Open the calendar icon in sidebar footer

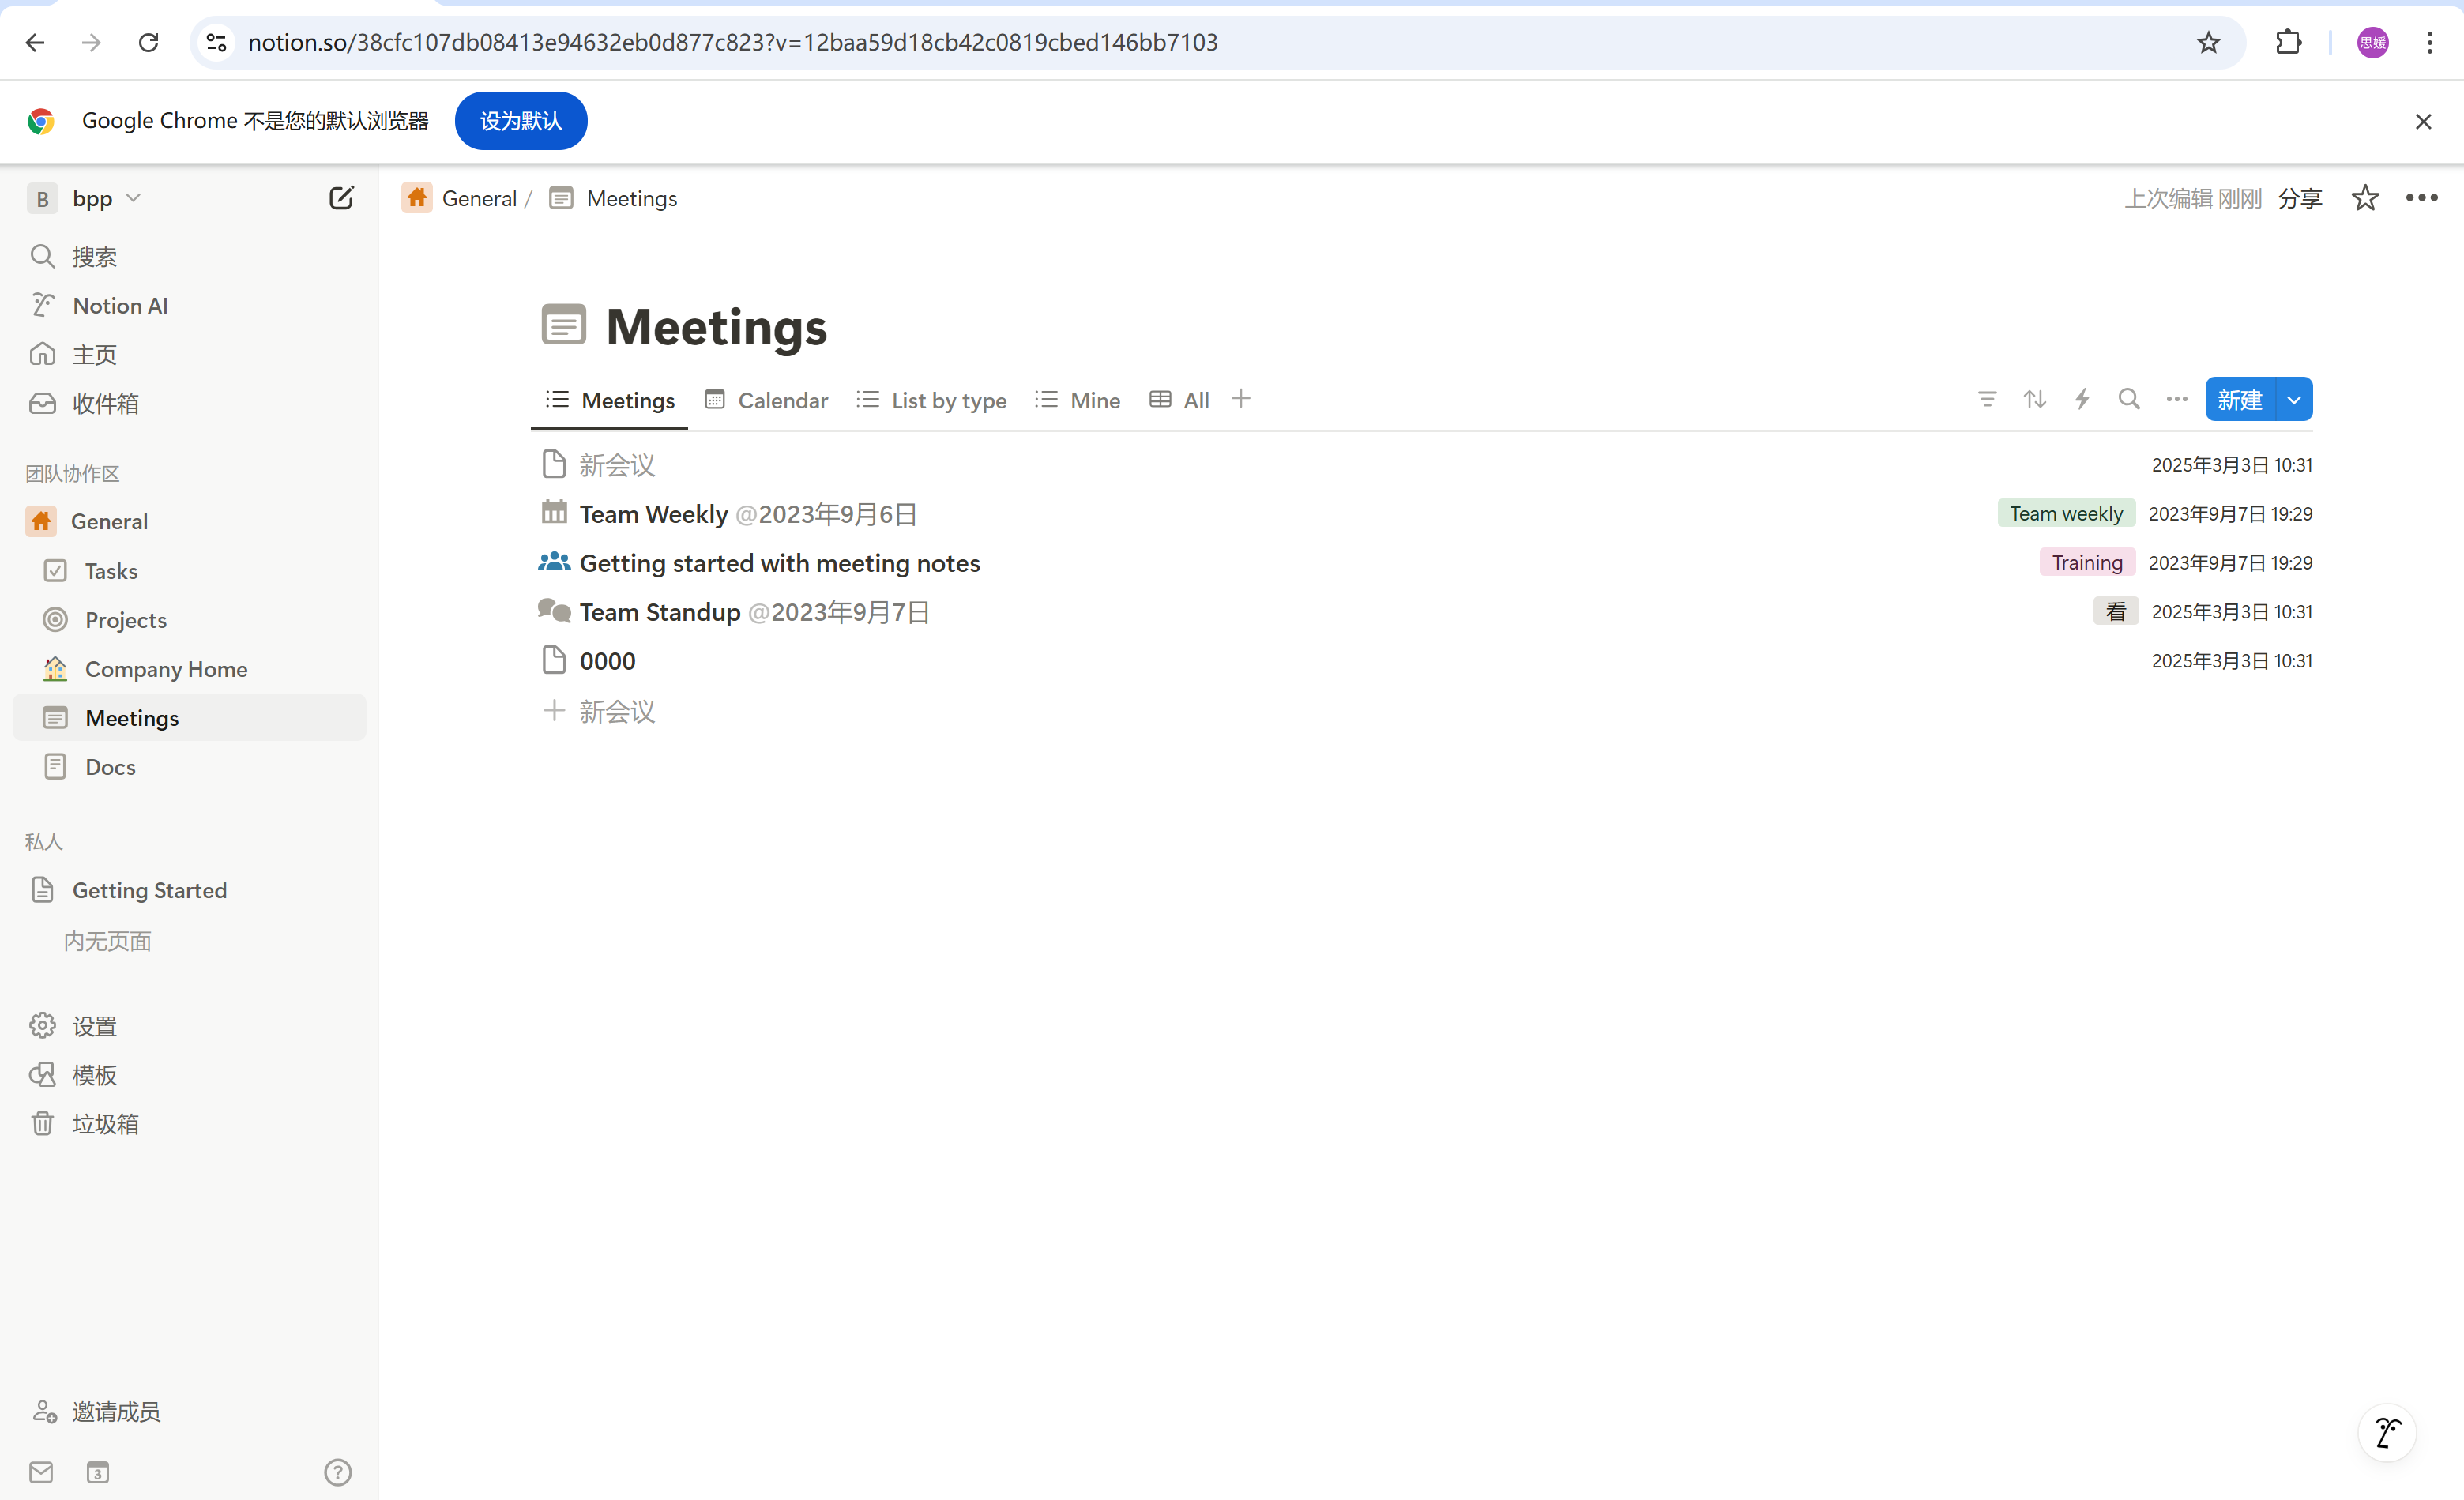pos(97,1472)
